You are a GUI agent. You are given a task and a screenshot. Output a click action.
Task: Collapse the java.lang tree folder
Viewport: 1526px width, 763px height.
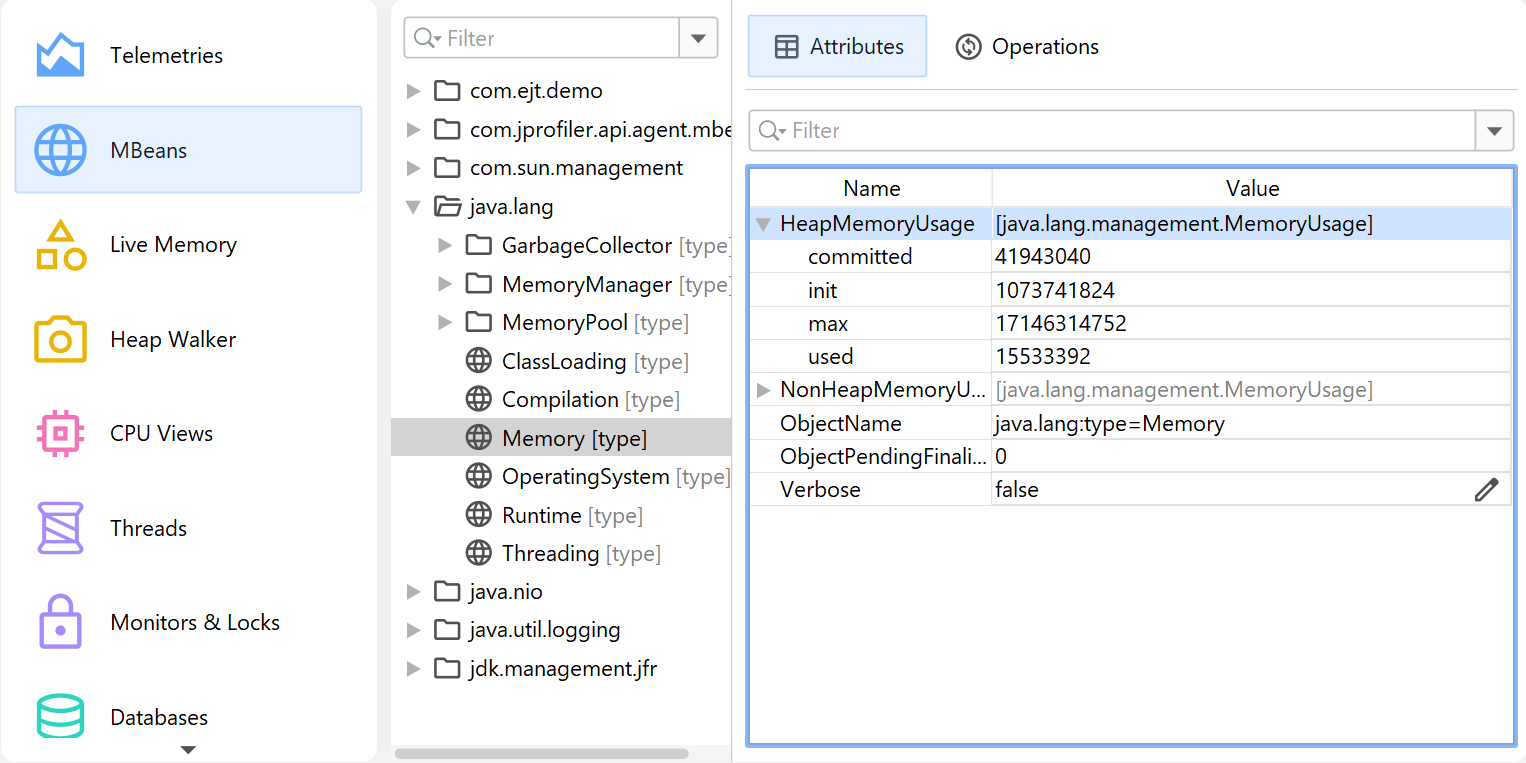coord(413,208)
